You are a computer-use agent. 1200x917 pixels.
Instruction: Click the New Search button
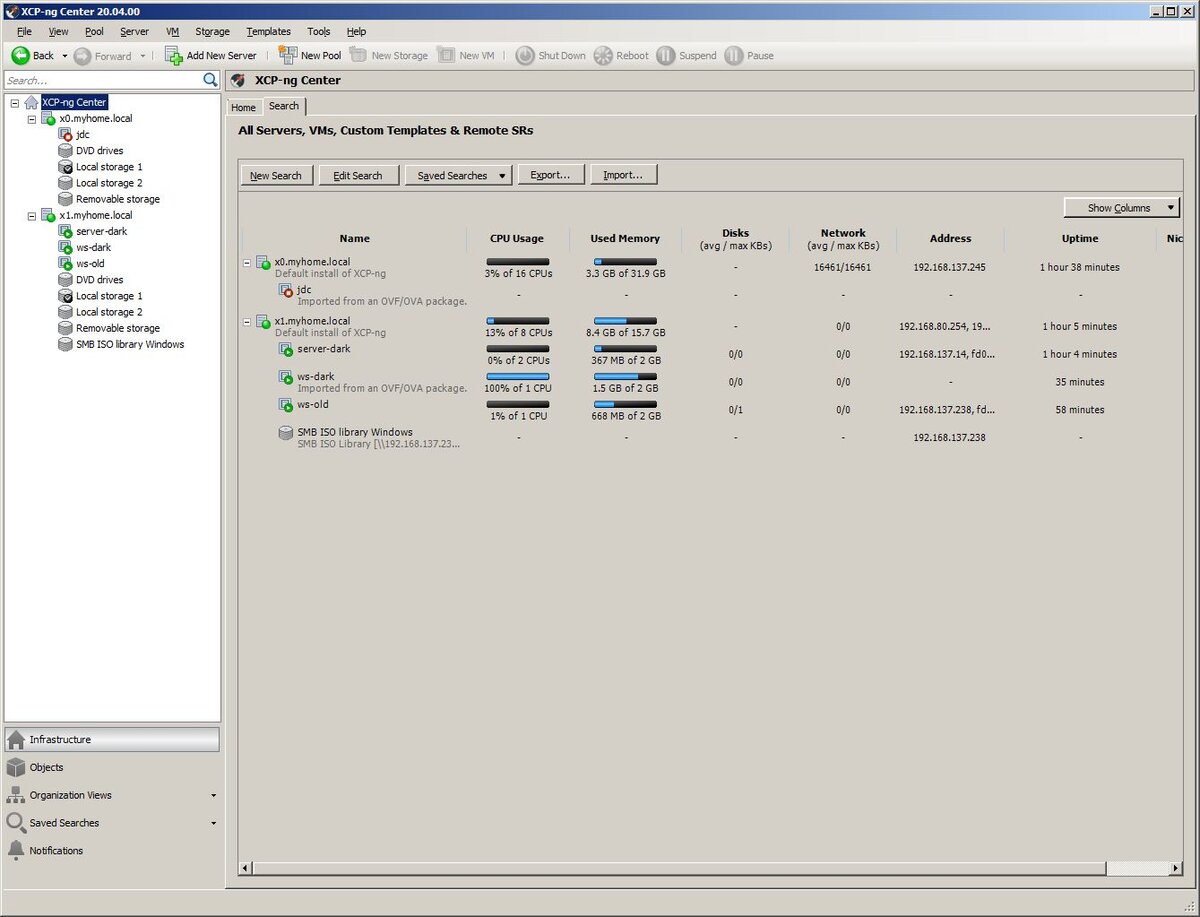point(276,175)
